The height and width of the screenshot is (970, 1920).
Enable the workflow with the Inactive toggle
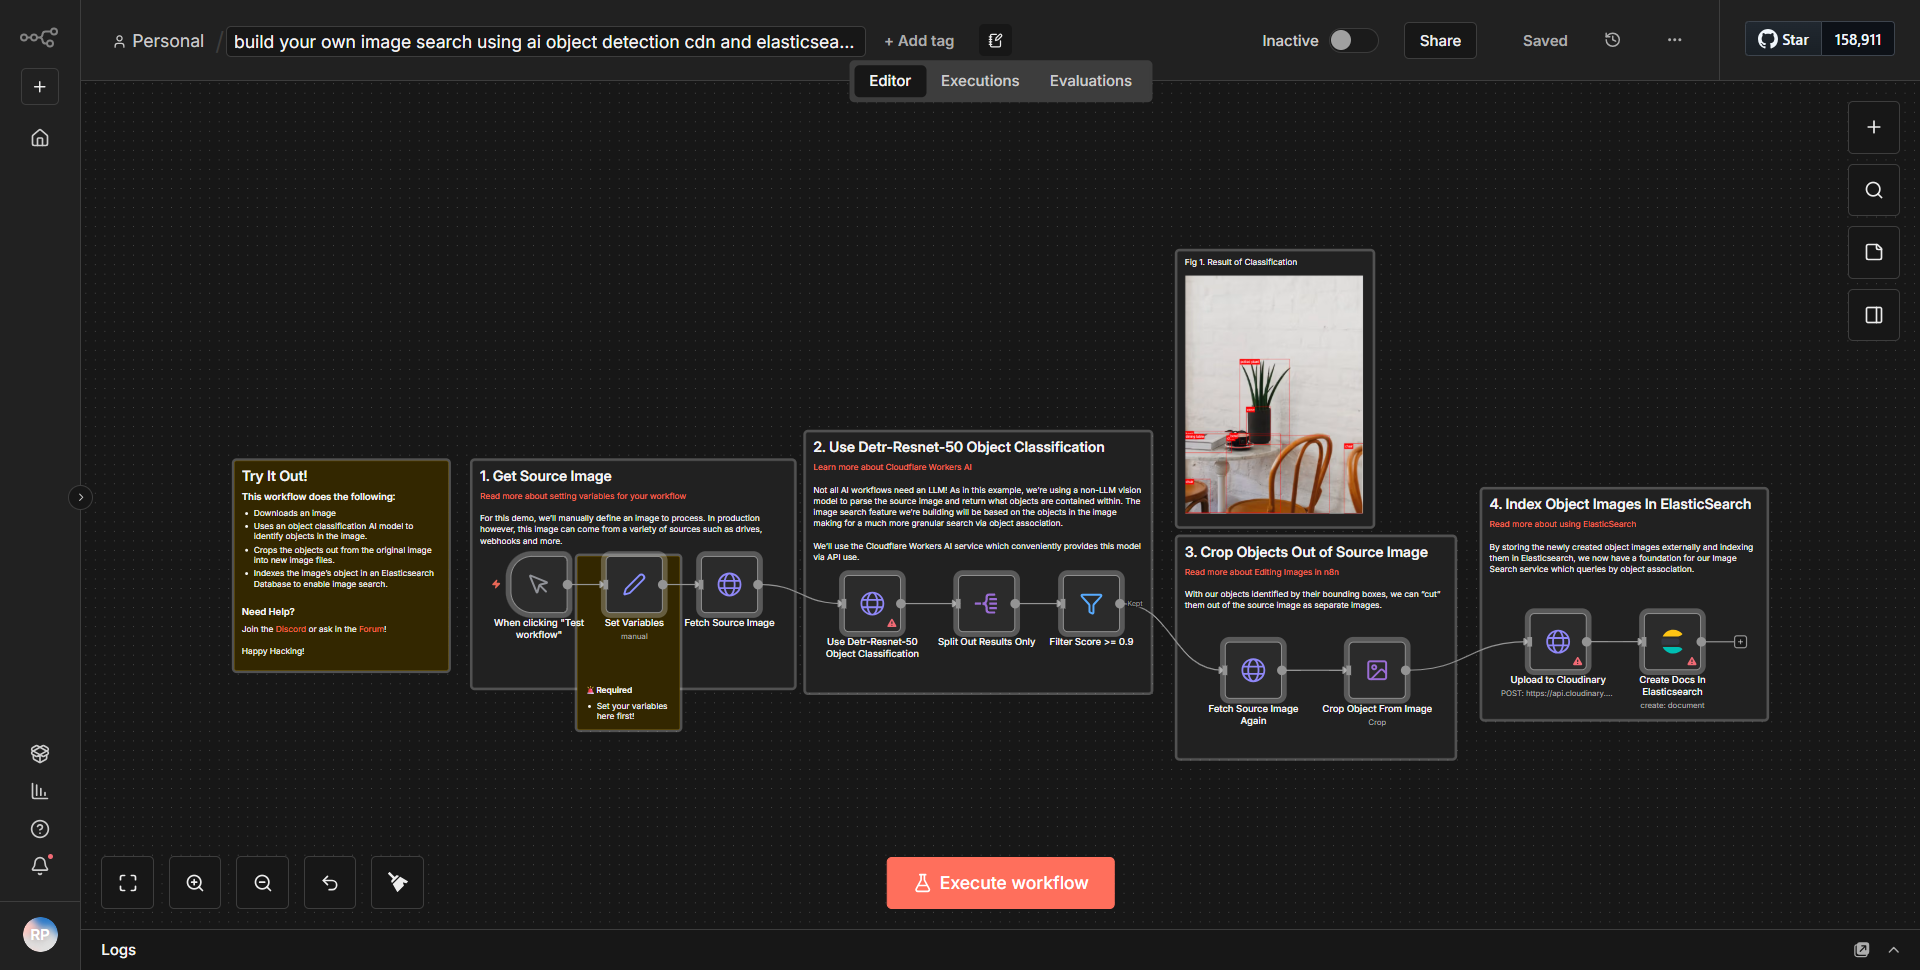(x=1352, y=40)
